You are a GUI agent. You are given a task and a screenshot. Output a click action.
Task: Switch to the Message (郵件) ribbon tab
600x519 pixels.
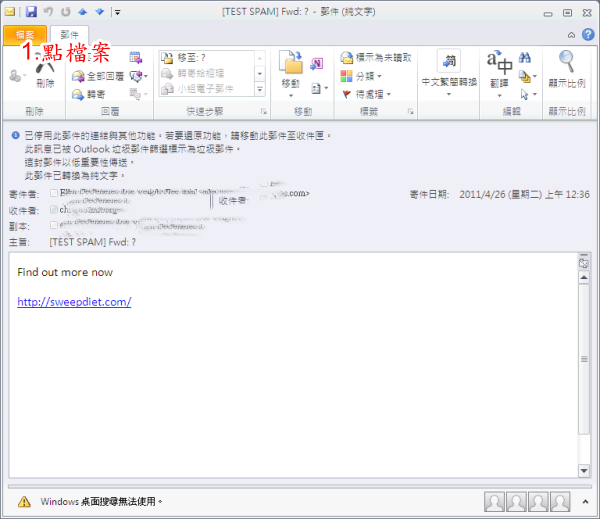68,35
